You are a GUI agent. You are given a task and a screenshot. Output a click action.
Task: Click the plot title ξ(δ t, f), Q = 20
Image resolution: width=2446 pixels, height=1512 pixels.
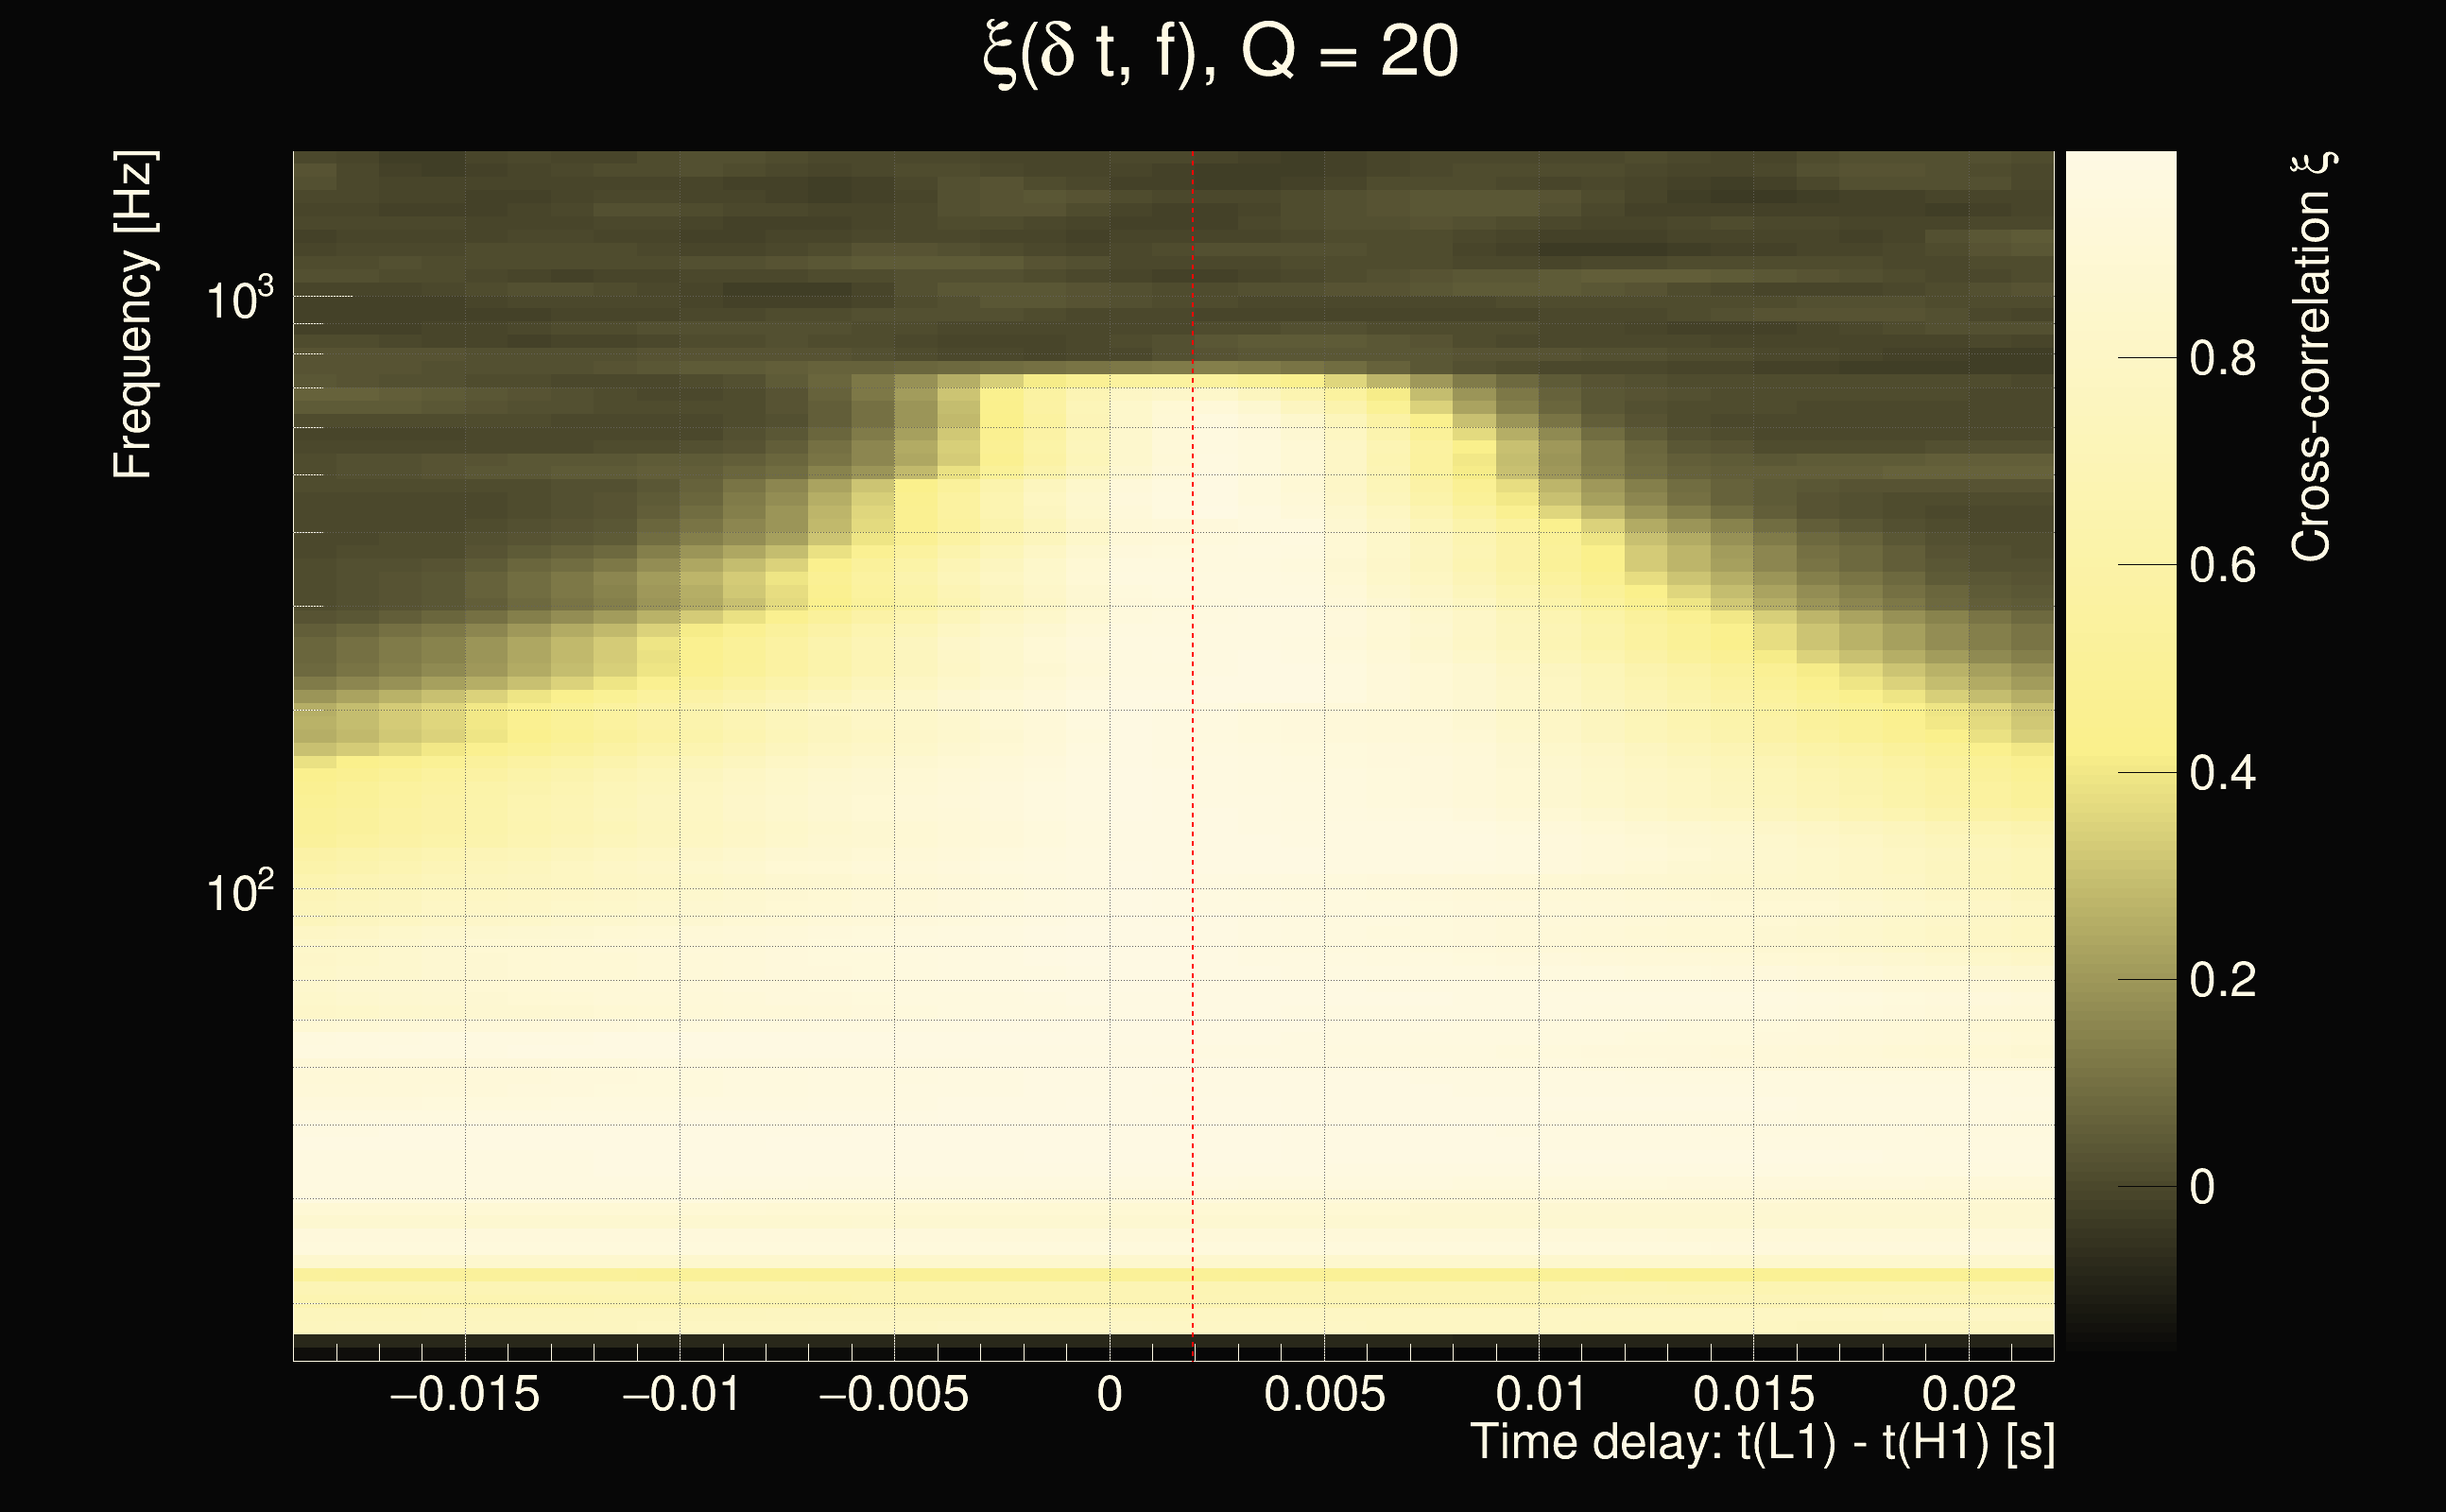click(x=1220, y=52)
